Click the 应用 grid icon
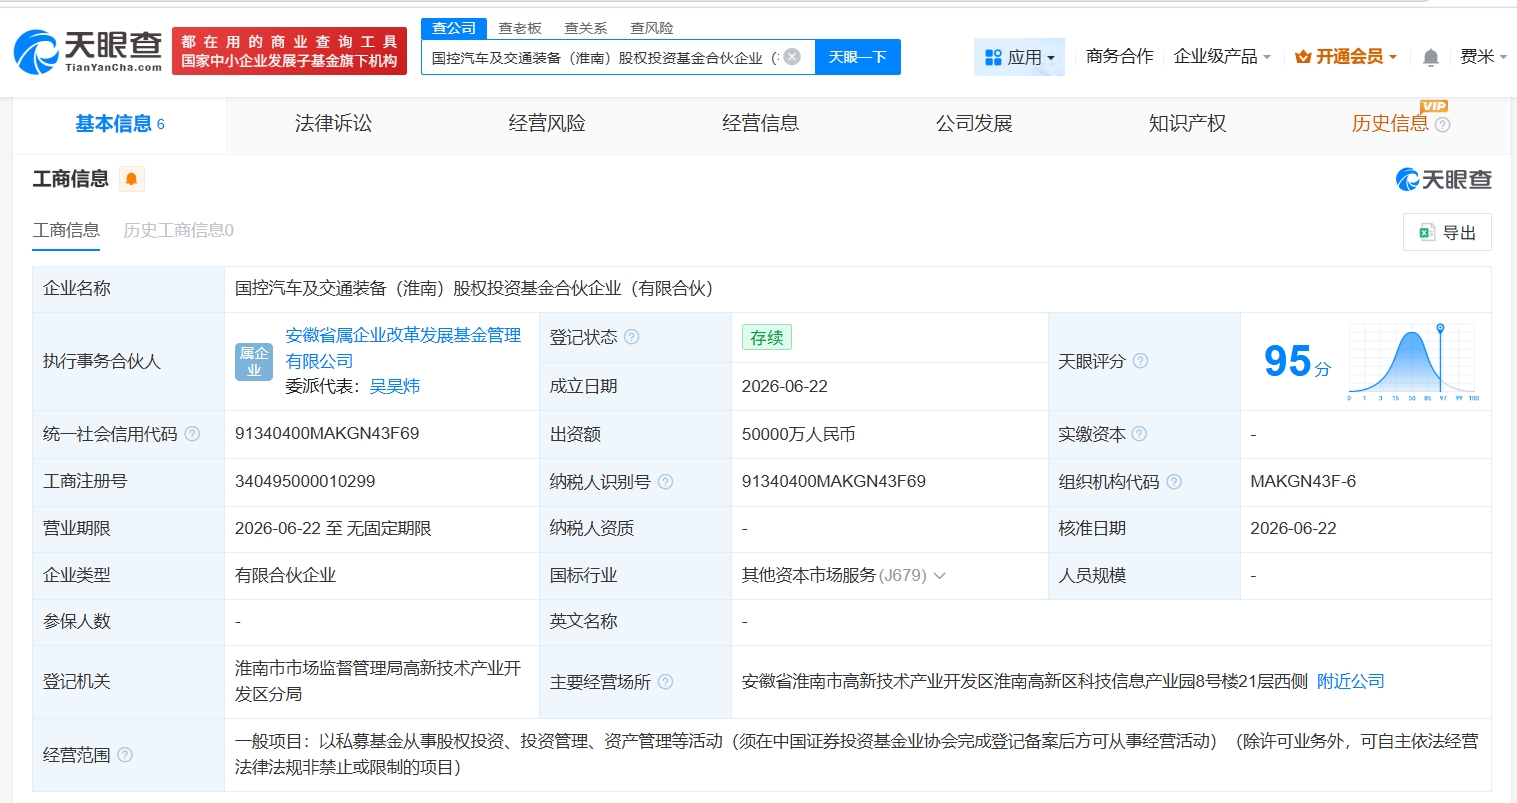Viewport: 1517px width, 803px height. [993, 58]
